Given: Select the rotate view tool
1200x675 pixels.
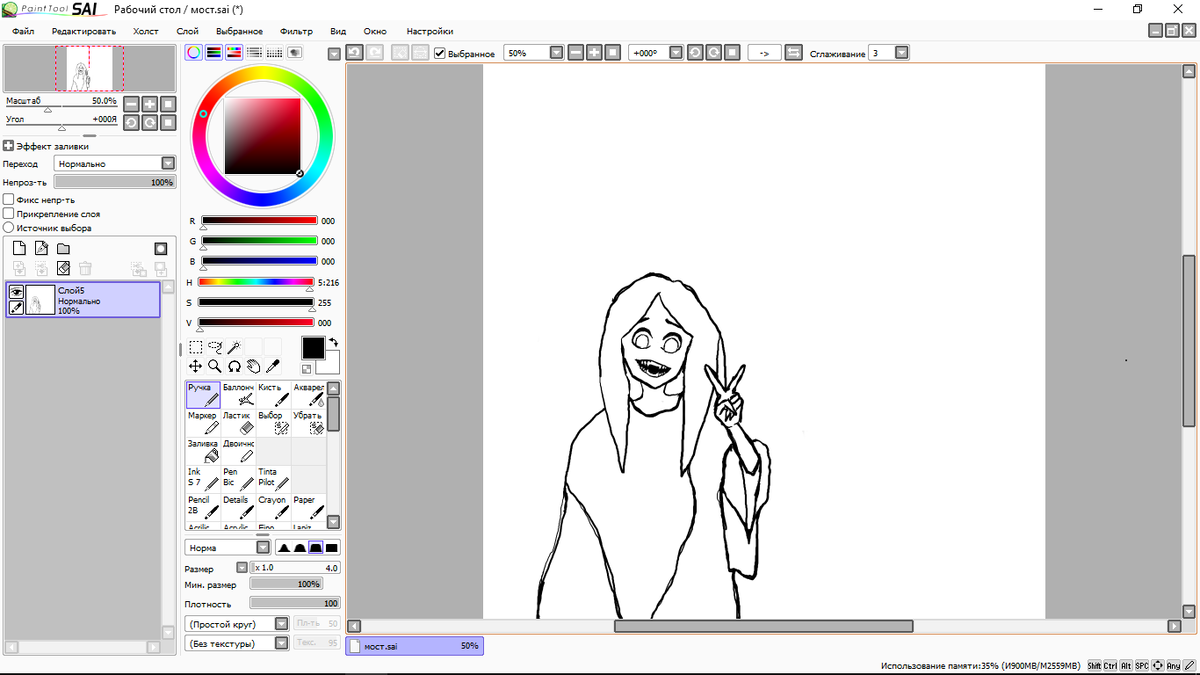Looking at the screenshot, I should (233, 367).
